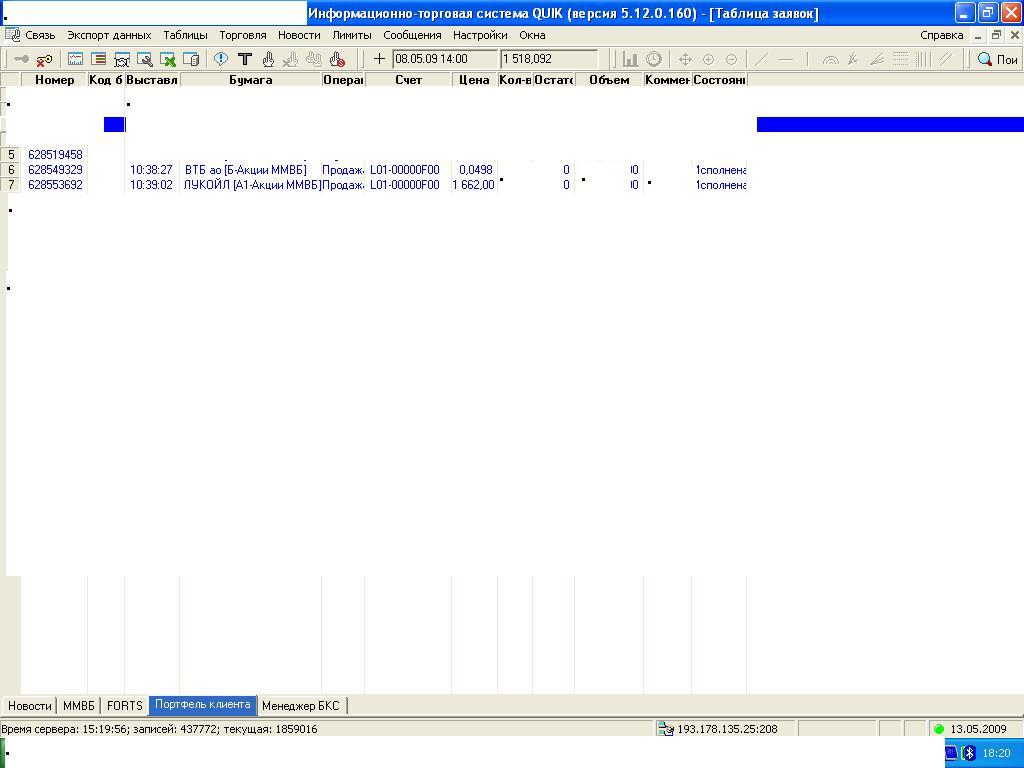
Task: Click the bar chart histogram icon
Action: [630, 59]
